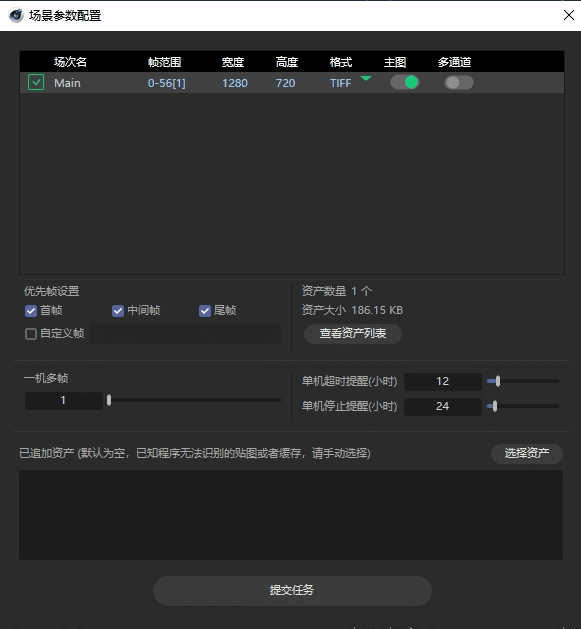Image resolution: width=581 pixels, height=629 pixels.
Task: Open 查看资产列表 button
Action: (353, 334)
